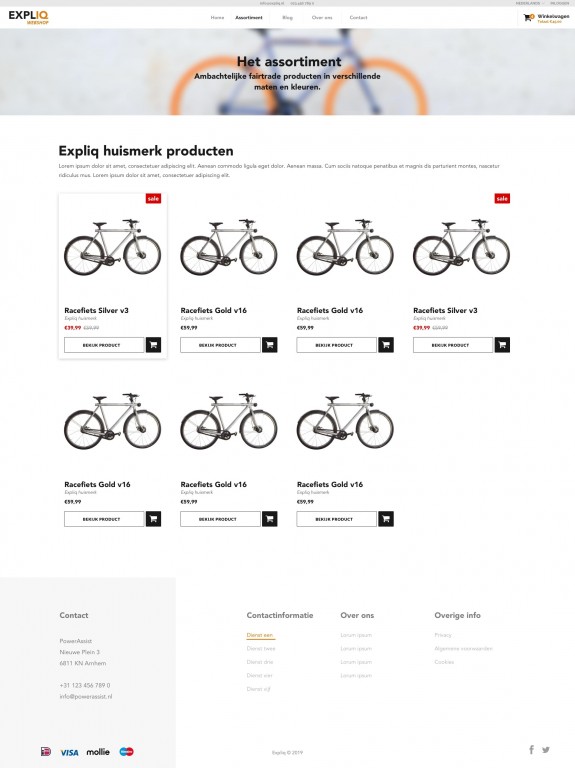575x768 pixels.
Task: Click Bekijk Product for first Racefiets Silver v3
Action: pos(104,345)
